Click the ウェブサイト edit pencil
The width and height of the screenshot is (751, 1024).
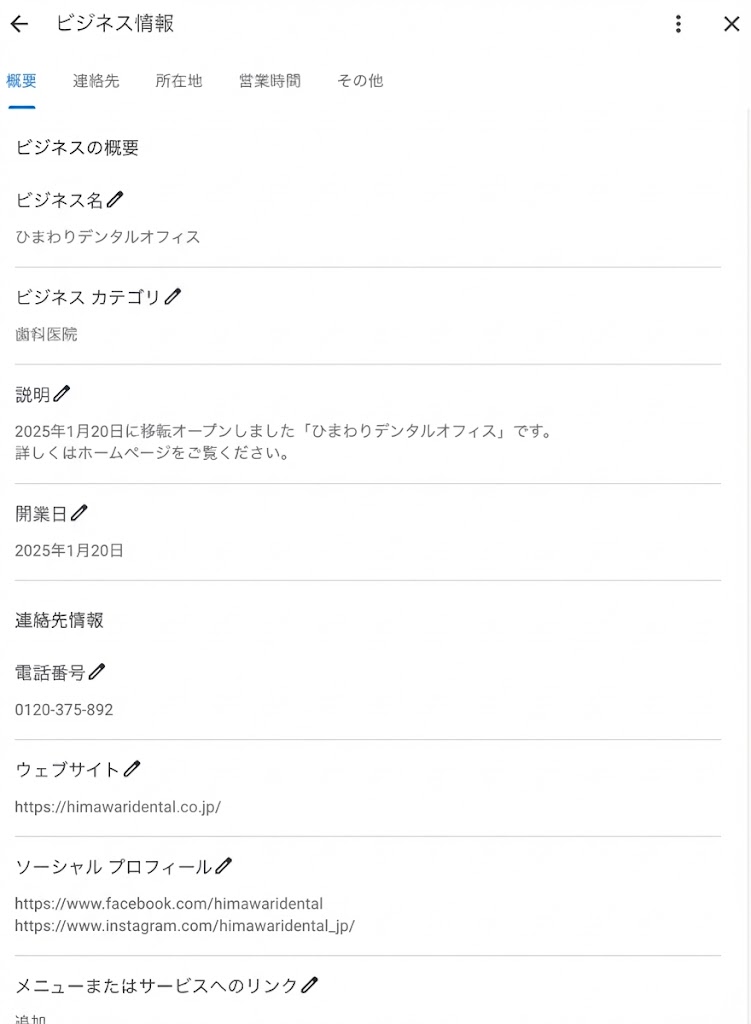132,769
